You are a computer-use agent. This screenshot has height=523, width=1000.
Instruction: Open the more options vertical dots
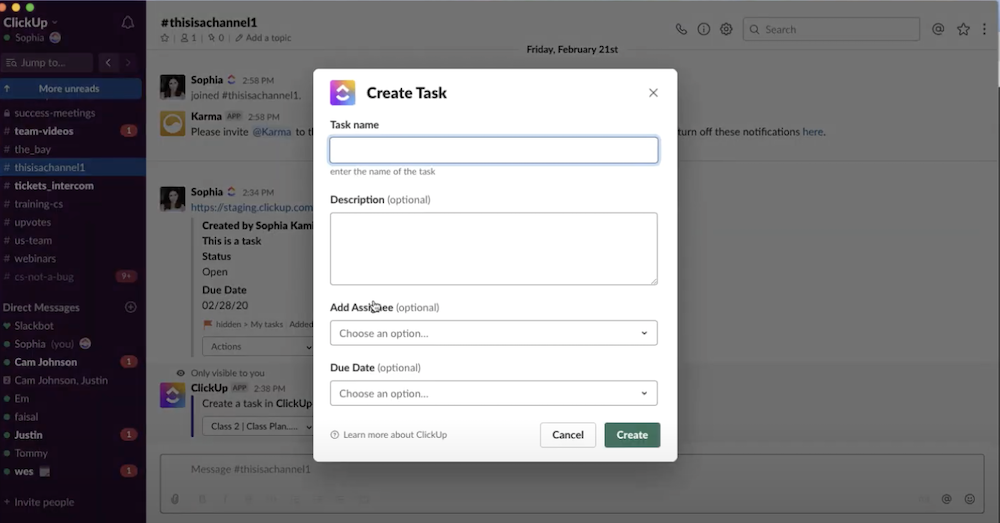[x=984, y=29]
